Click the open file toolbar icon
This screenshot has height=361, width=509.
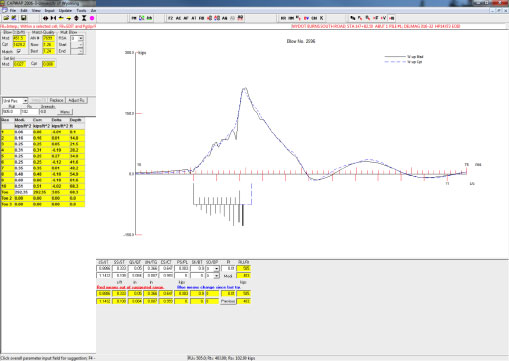pyautogui.click(x=6, y=18)
